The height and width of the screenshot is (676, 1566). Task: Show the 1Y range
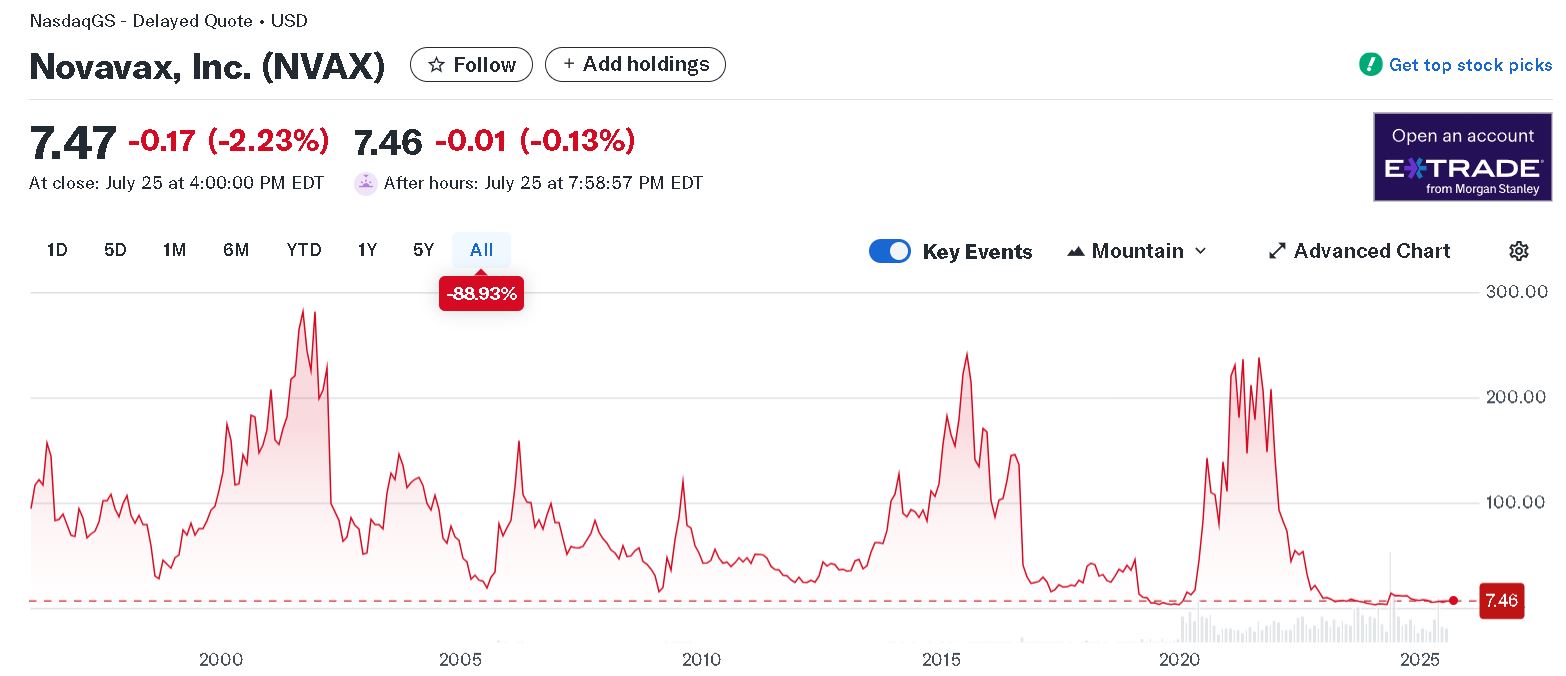[367, 250]
